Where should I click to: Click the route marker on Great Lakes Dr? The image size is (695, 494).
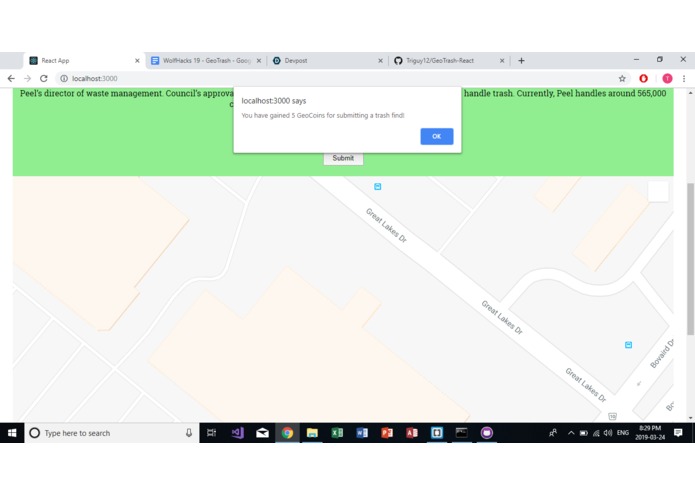[x=612, y=416]
